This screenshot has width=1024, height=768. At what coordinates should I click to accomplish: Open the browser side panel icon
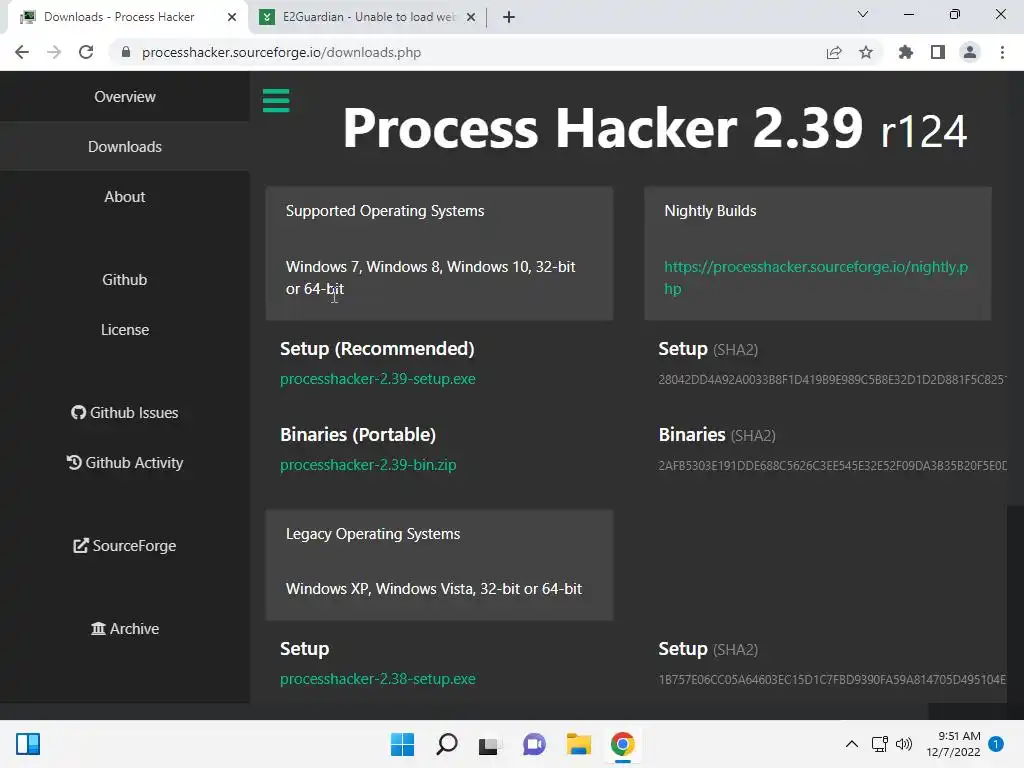click(938, 52)
